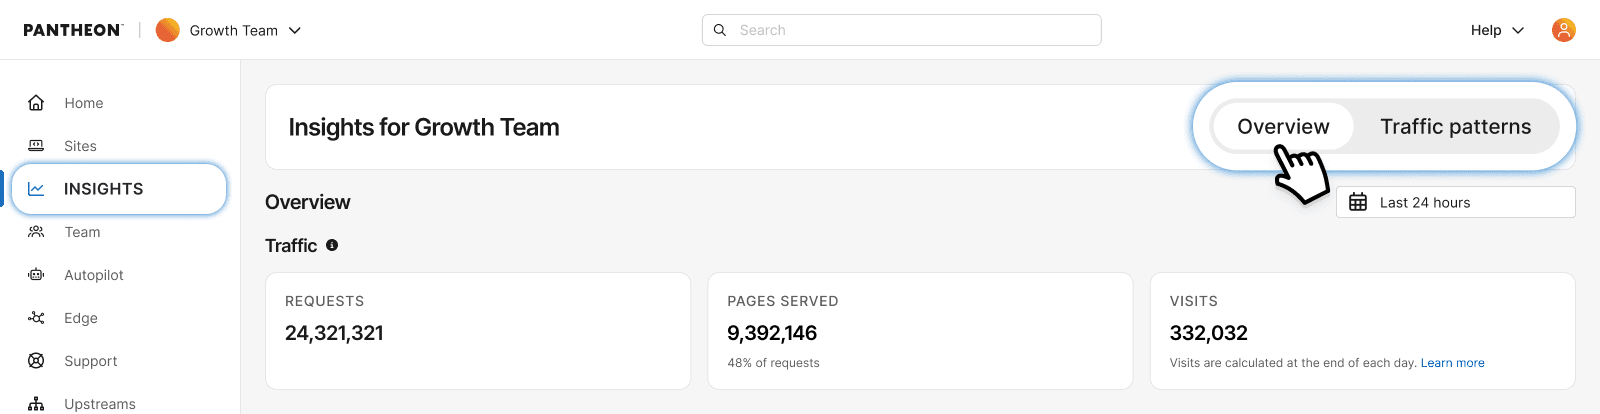Select INSIGHTS in the sidebar
The width and height of the screenshot is (1600, 414).
119,189
